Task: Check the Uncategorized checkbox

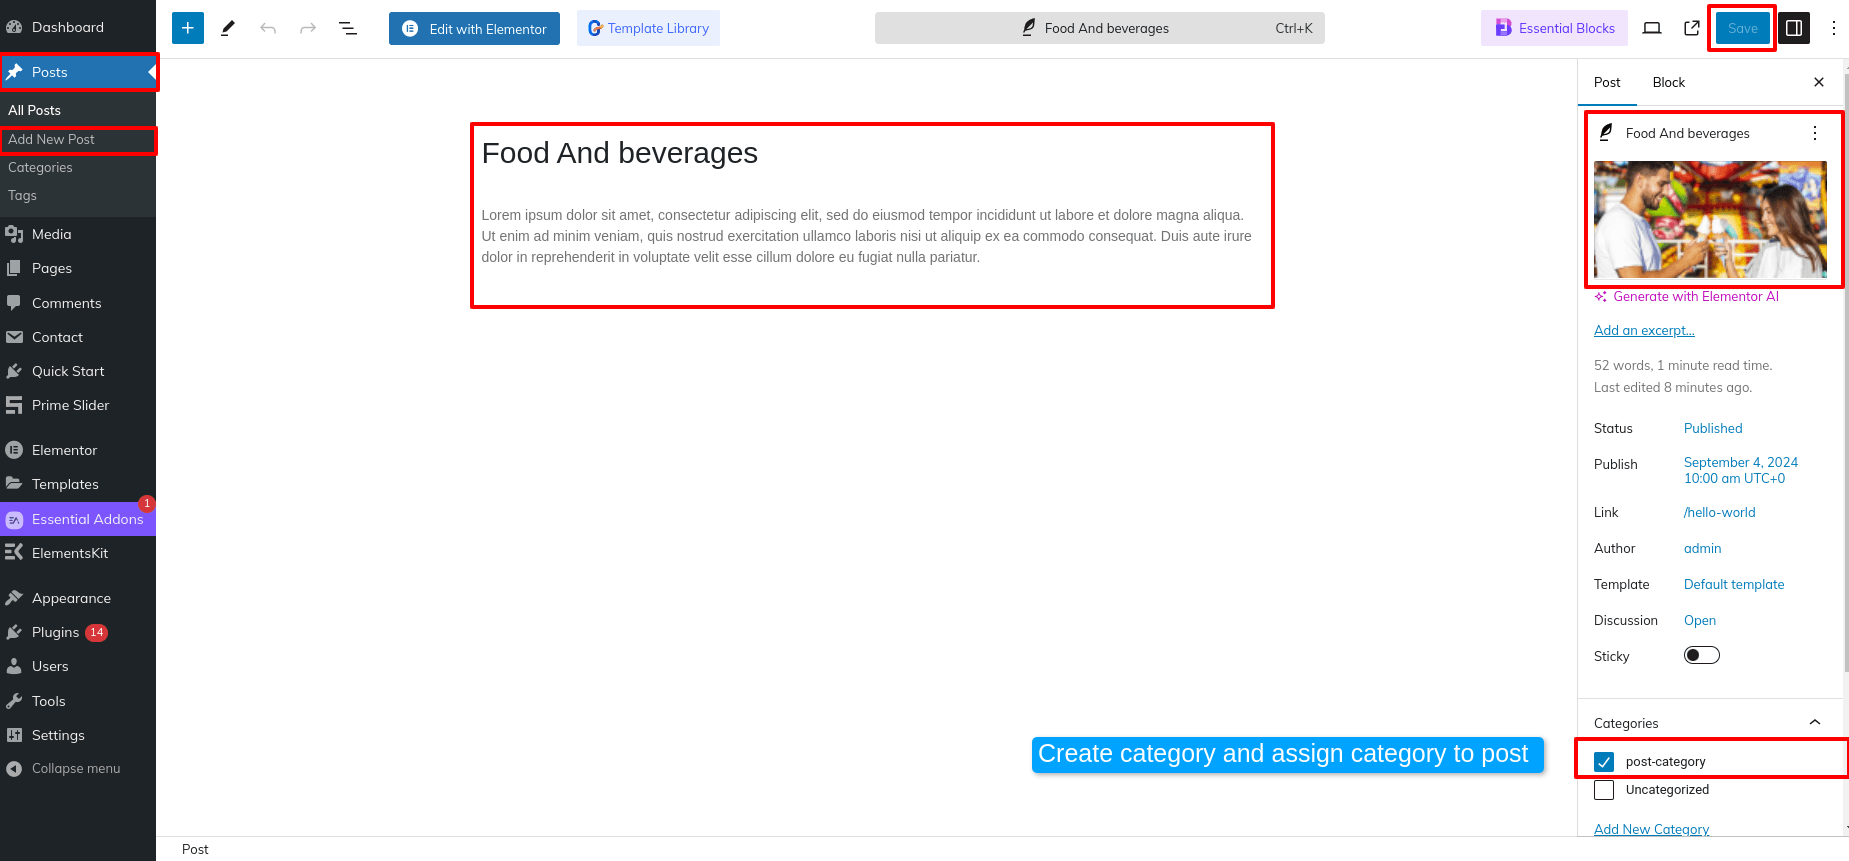Action: coord(1604,790)
